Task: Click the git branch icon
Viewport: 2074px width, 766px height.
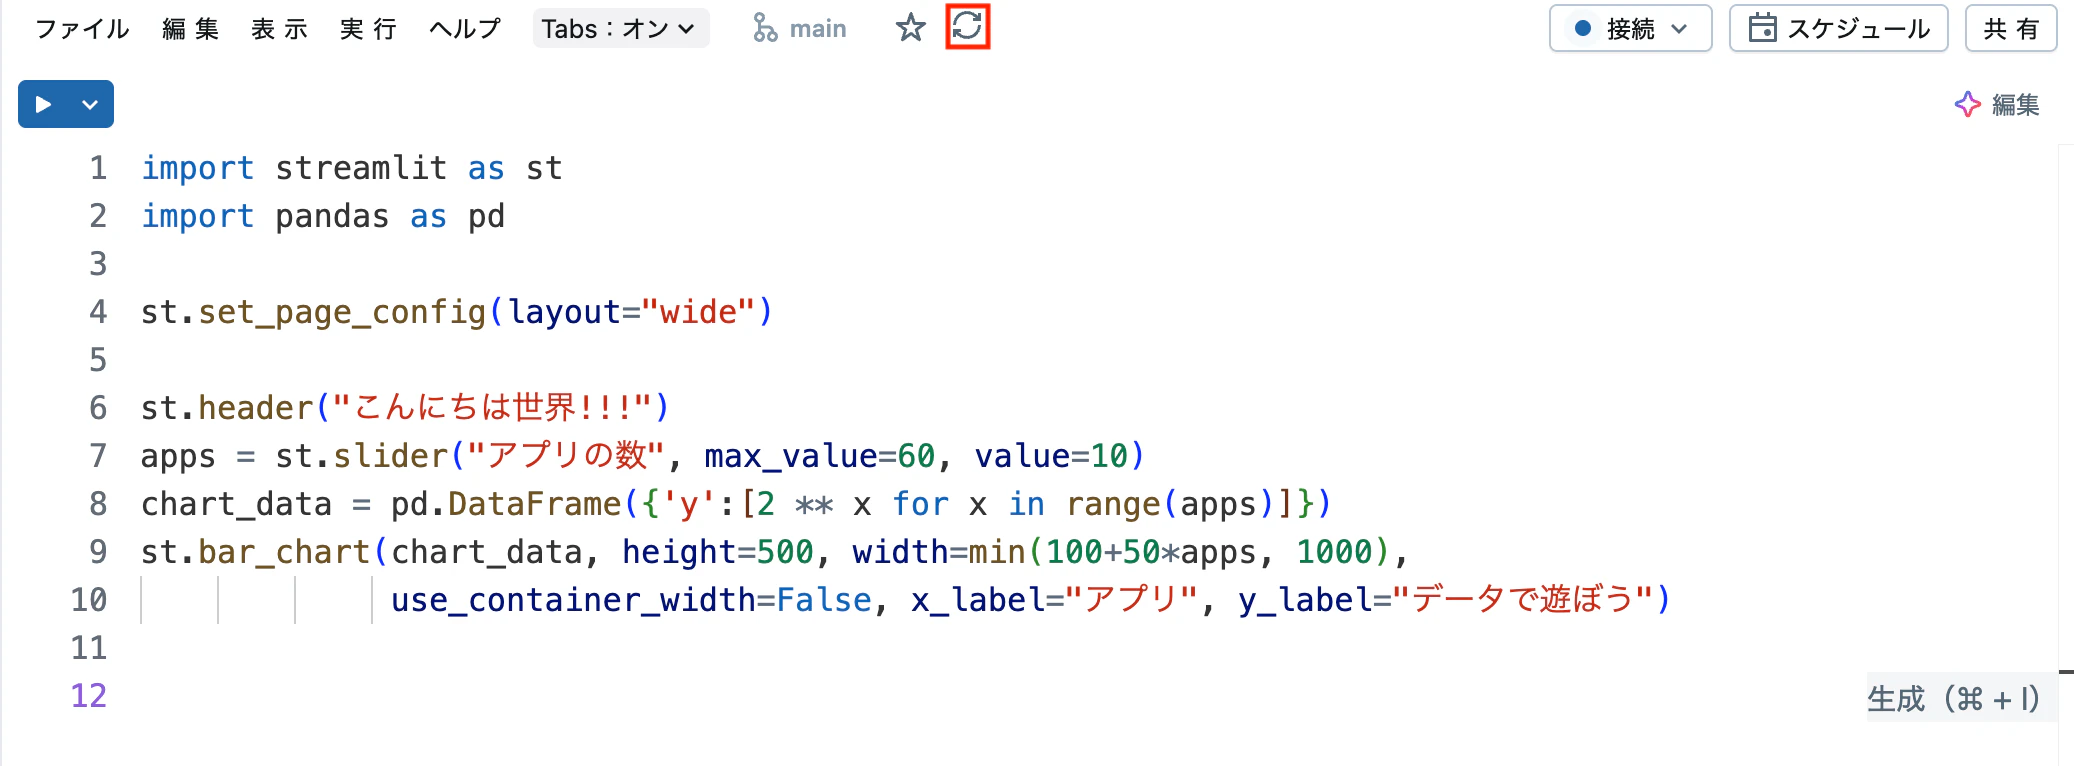Action: tap(765, 29)
